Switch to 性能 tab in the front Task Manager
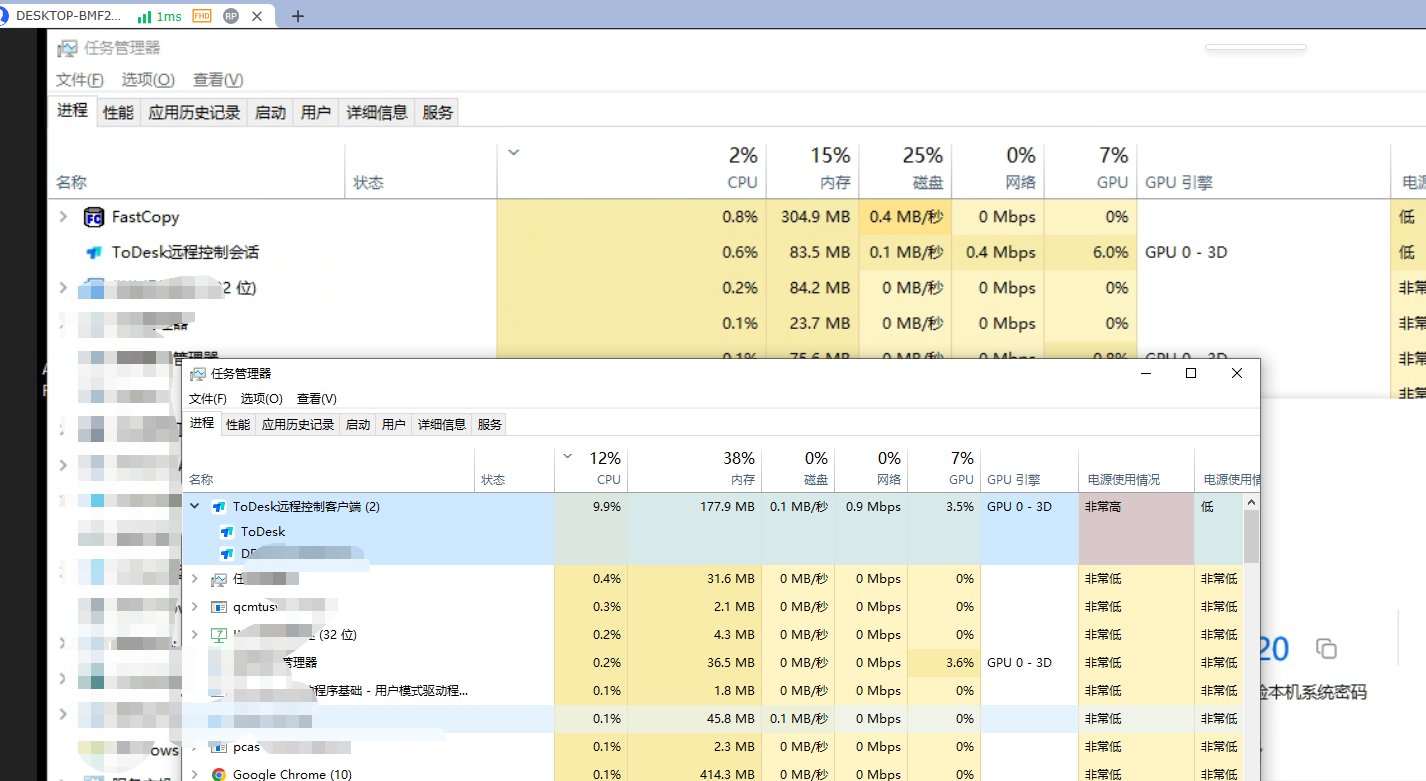1426x781 pixels. [238, 425]
